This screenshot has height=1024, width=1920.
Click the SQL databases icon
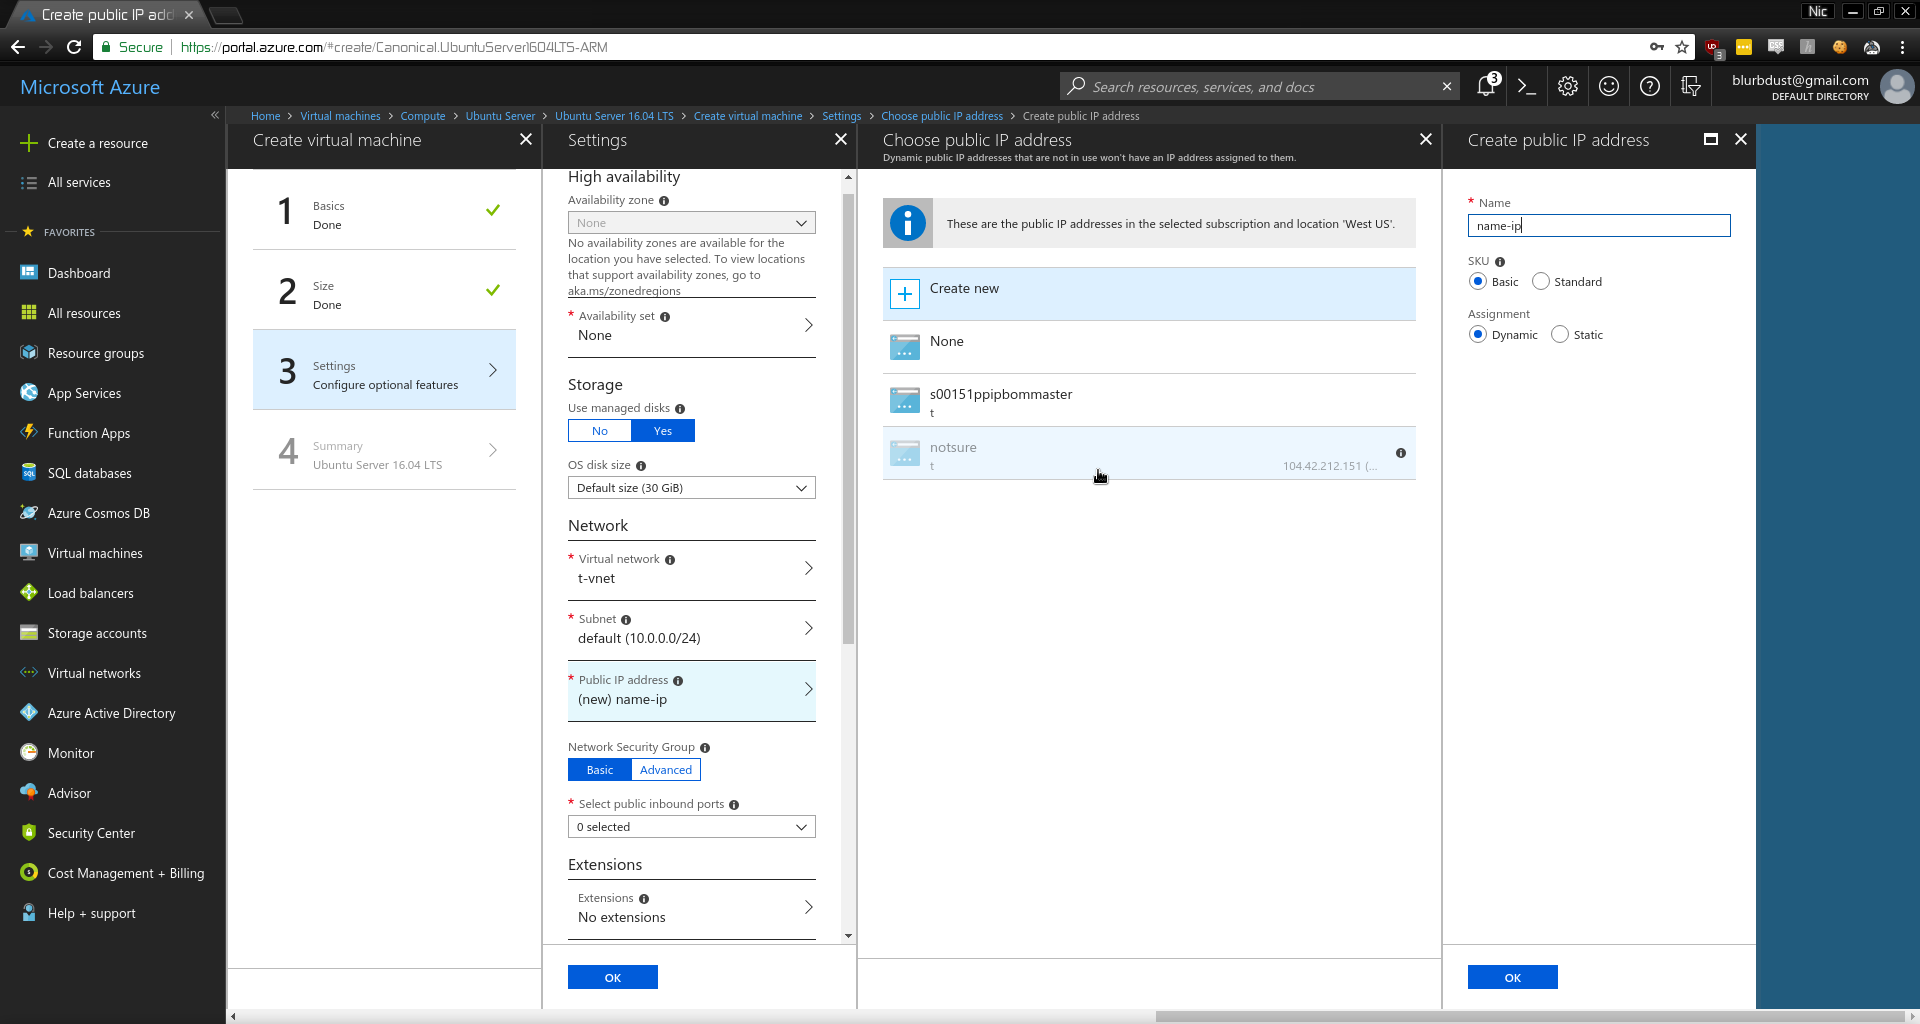click(x=29, y=473)
